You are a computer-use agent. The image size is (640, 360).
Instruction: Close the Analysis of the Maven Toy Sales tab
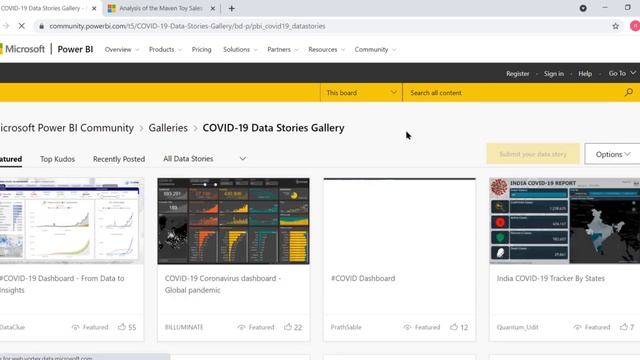click(213, 8)
